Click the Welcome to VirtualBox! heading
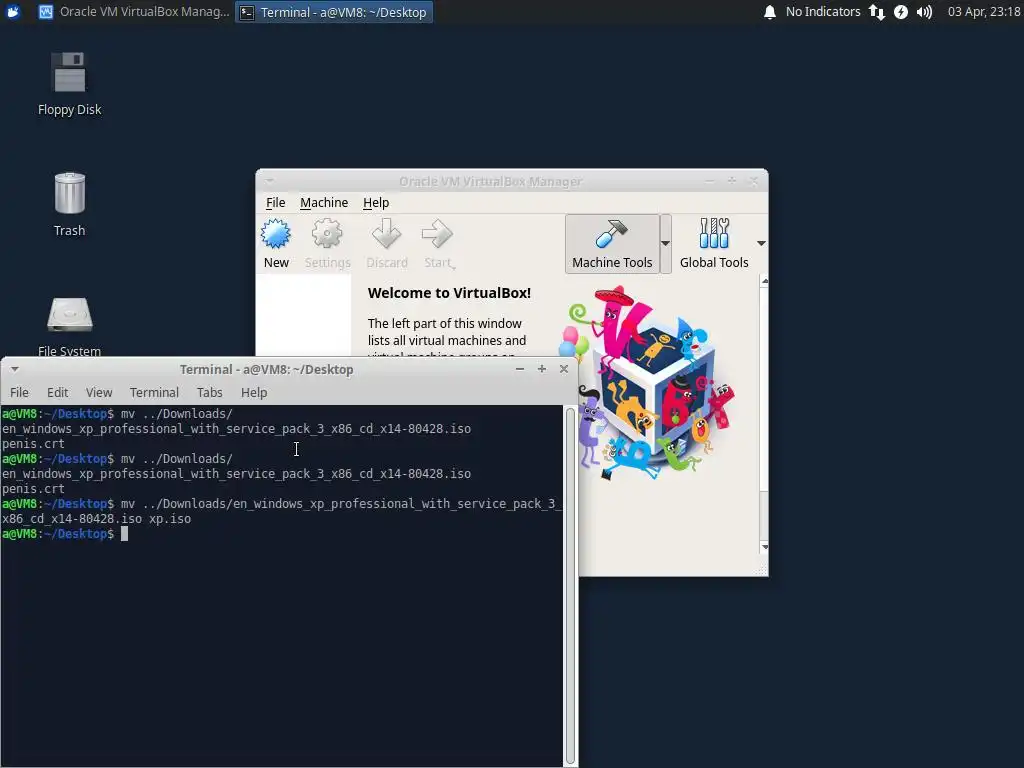 [x=449, y=293]
